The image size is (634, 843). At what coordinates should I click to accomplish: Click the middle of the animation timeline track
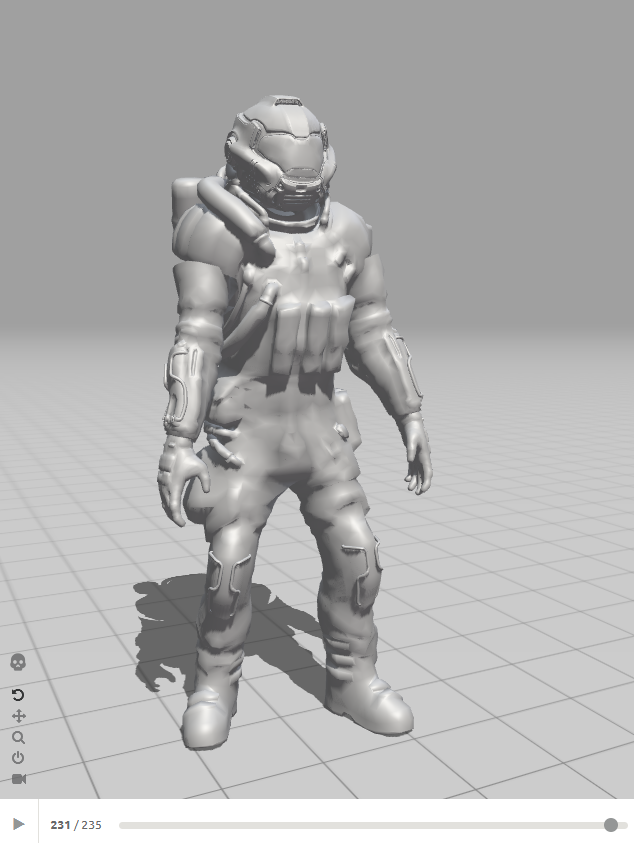tap(373, 825)
